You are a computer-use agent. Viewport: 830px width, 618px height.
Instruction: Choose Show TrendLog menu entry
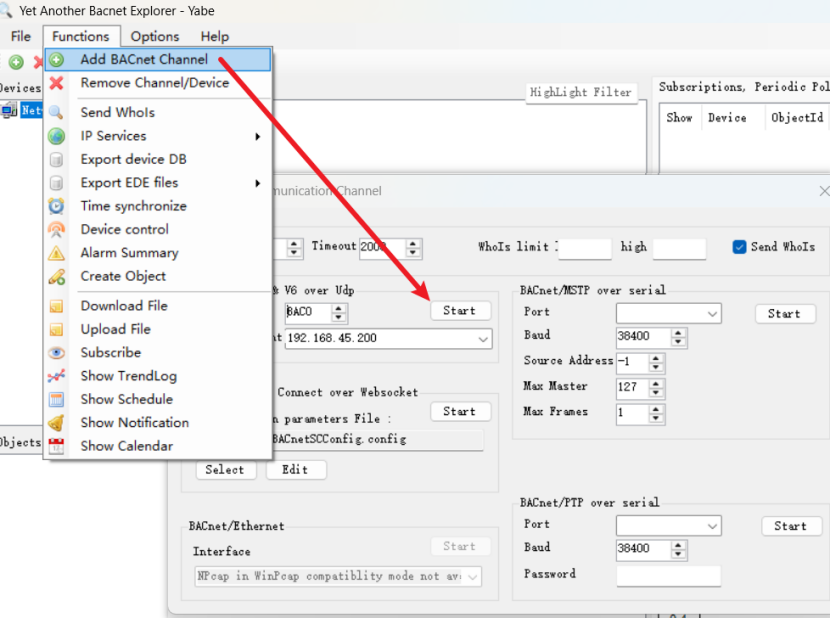click(158, 376)
